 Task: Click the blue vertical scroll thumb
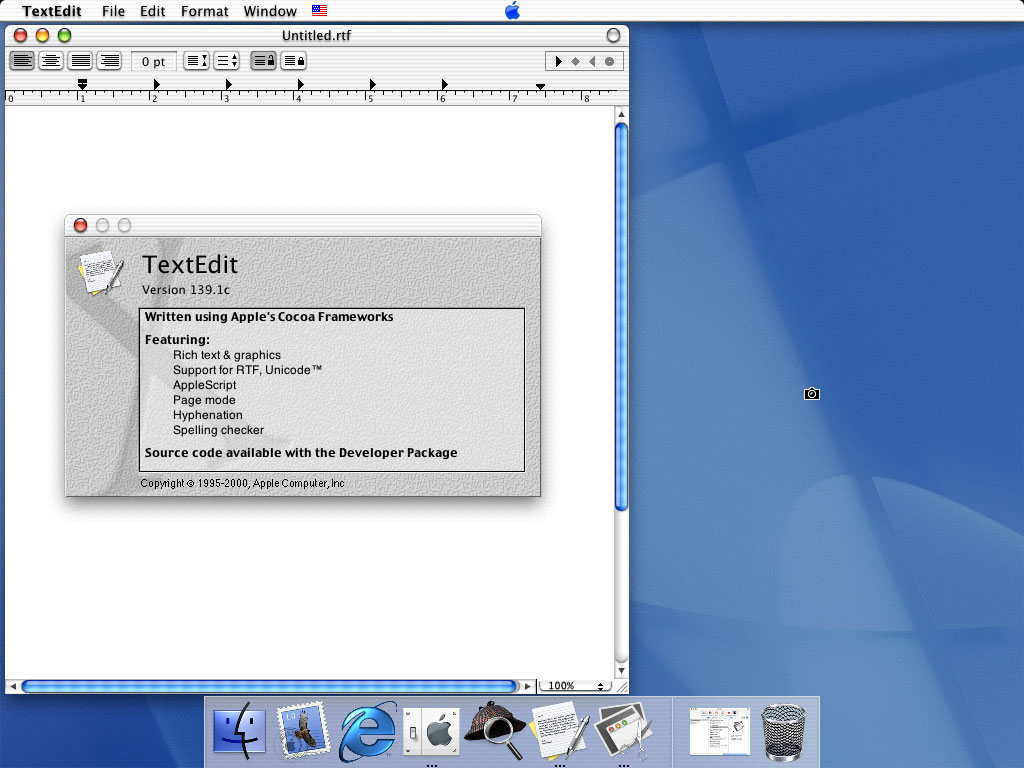pyautogui.click(x=621, y=317)
